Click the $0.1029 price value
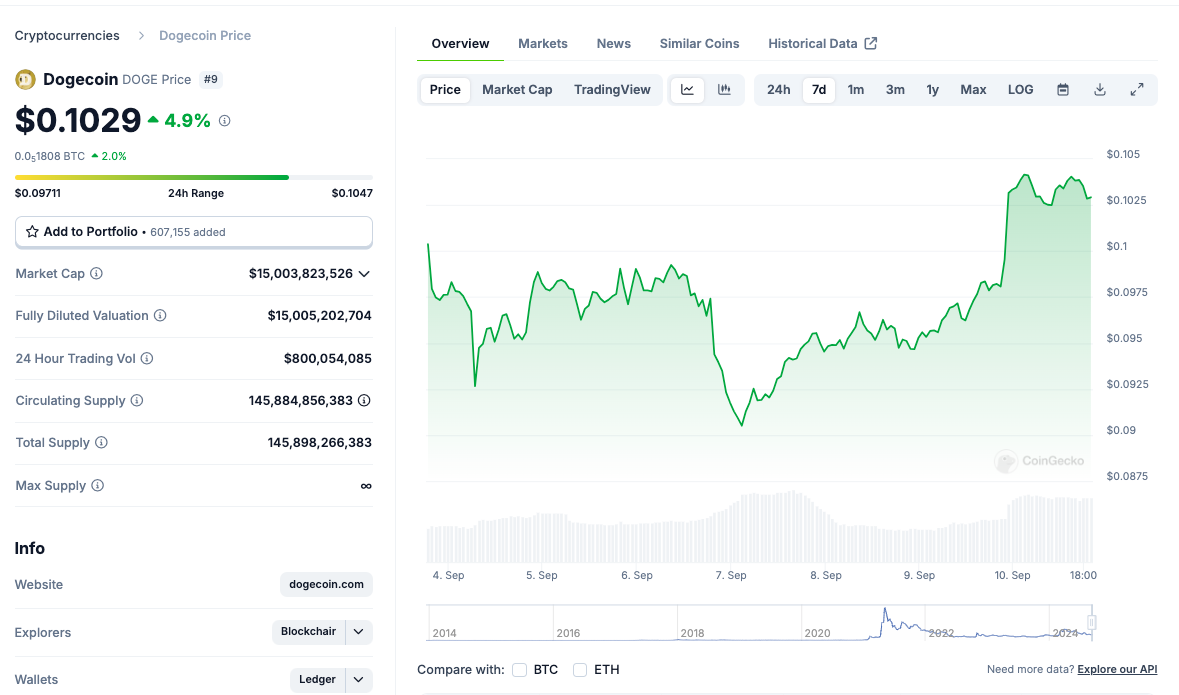This screenshot has width=1179, height=695. tap(78, 120)
